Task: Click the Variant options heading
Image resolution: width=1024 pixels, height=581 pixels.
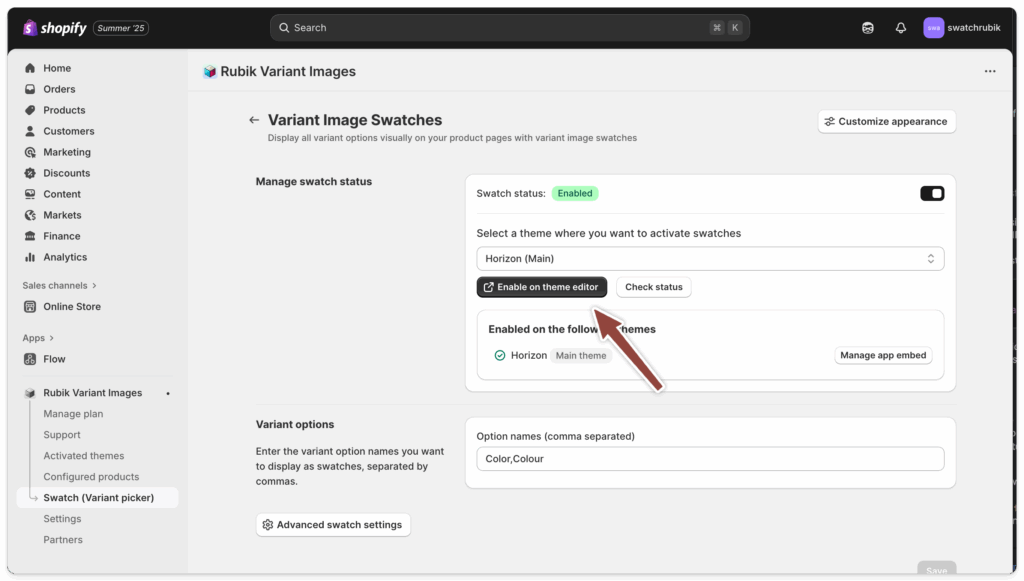Action: tap(295, 424)
